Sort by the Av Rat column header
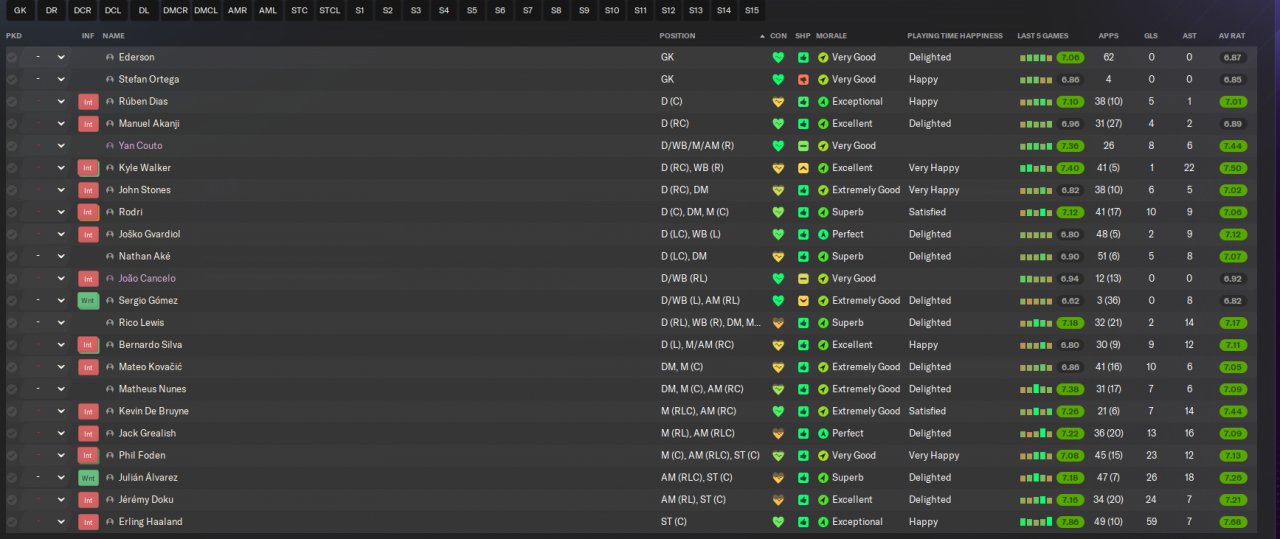The width and height of the screenshot is (1280, 539). [x=1231, y=36]
